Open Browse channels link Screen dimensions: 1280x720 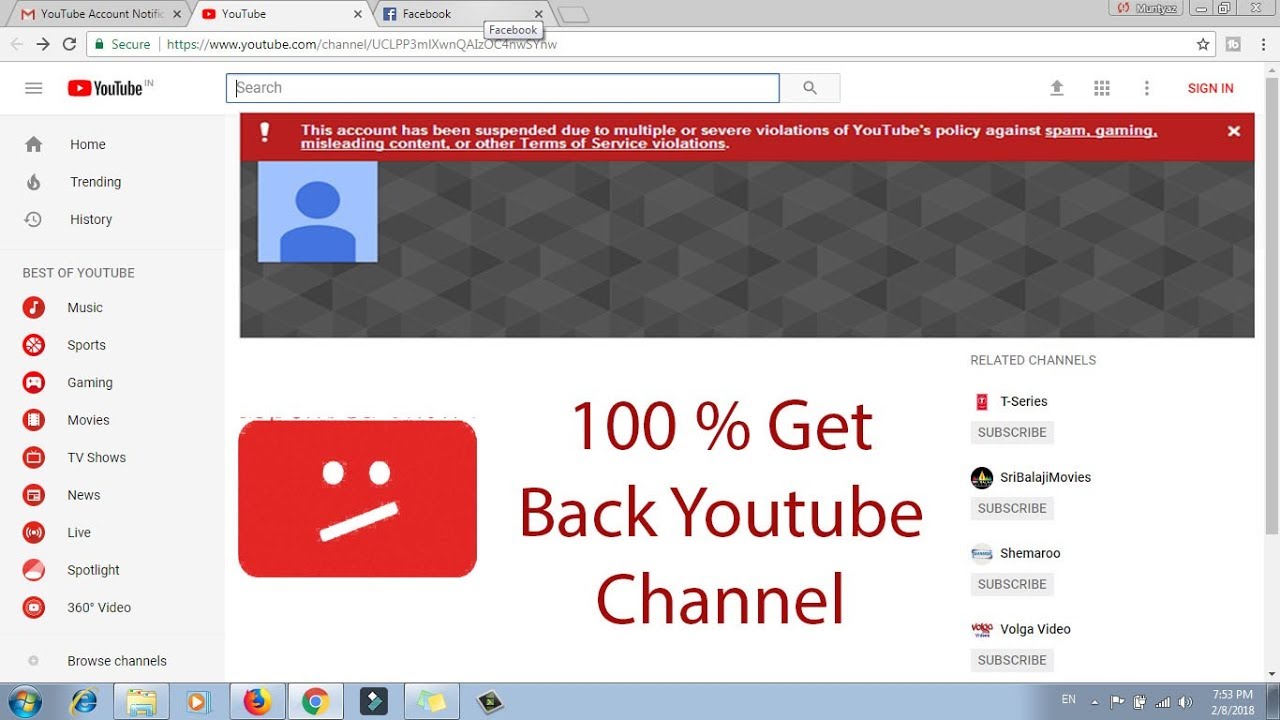[117, 661]
